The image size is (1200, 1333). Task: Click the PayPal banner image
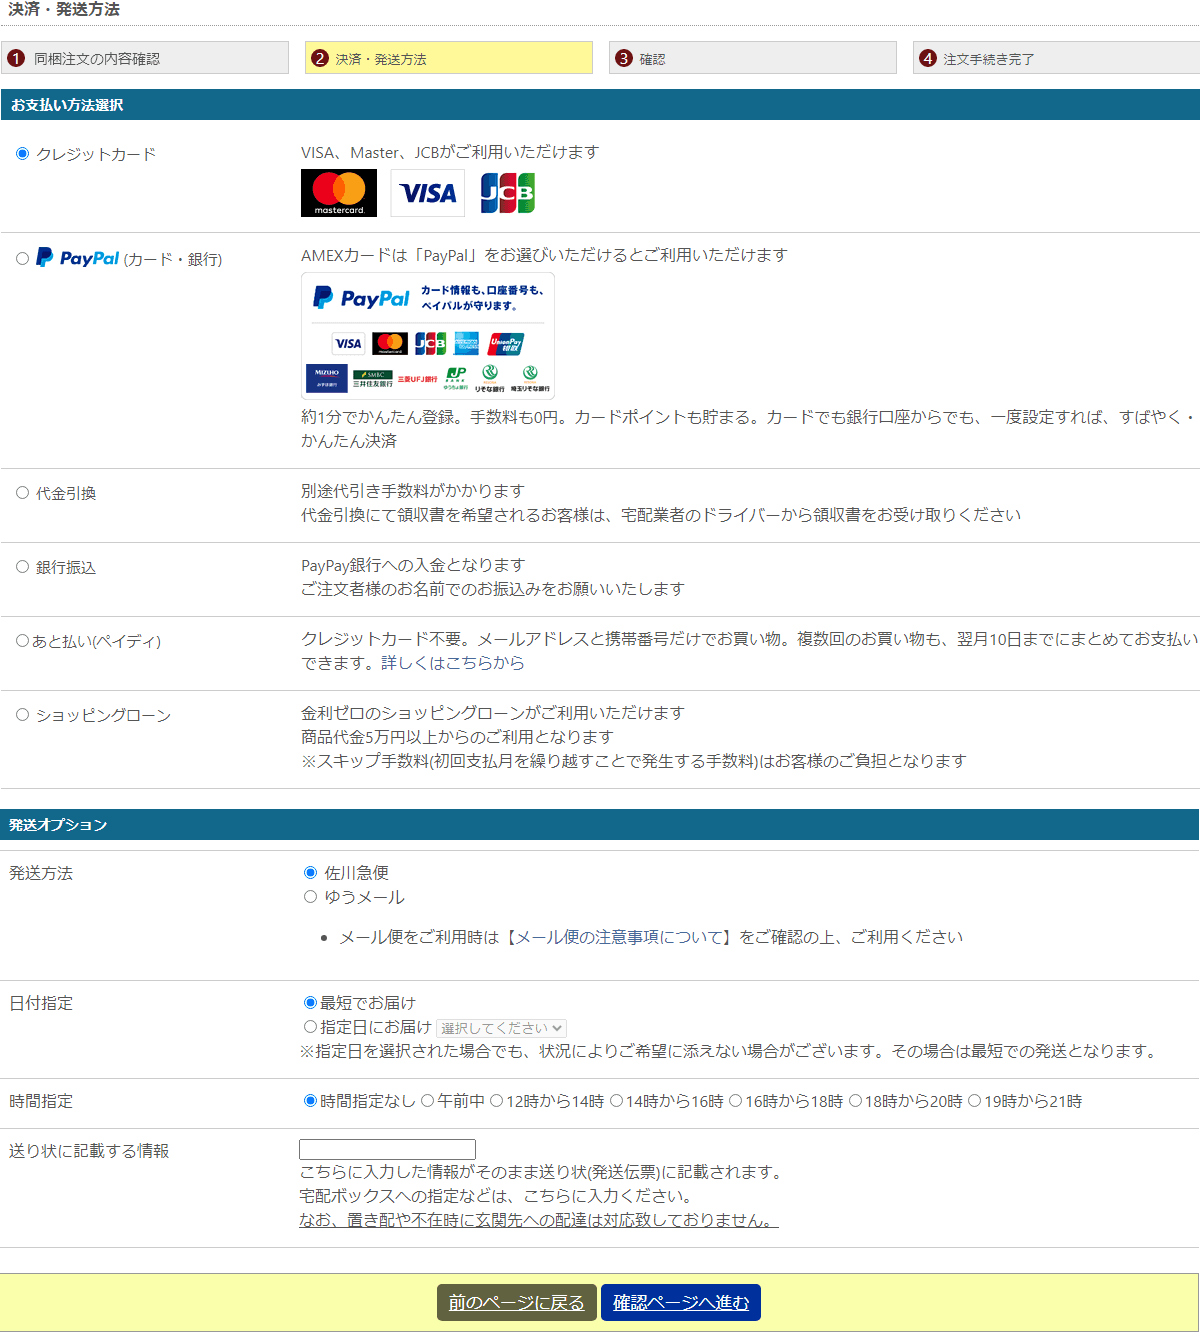[x=428, y=336]
